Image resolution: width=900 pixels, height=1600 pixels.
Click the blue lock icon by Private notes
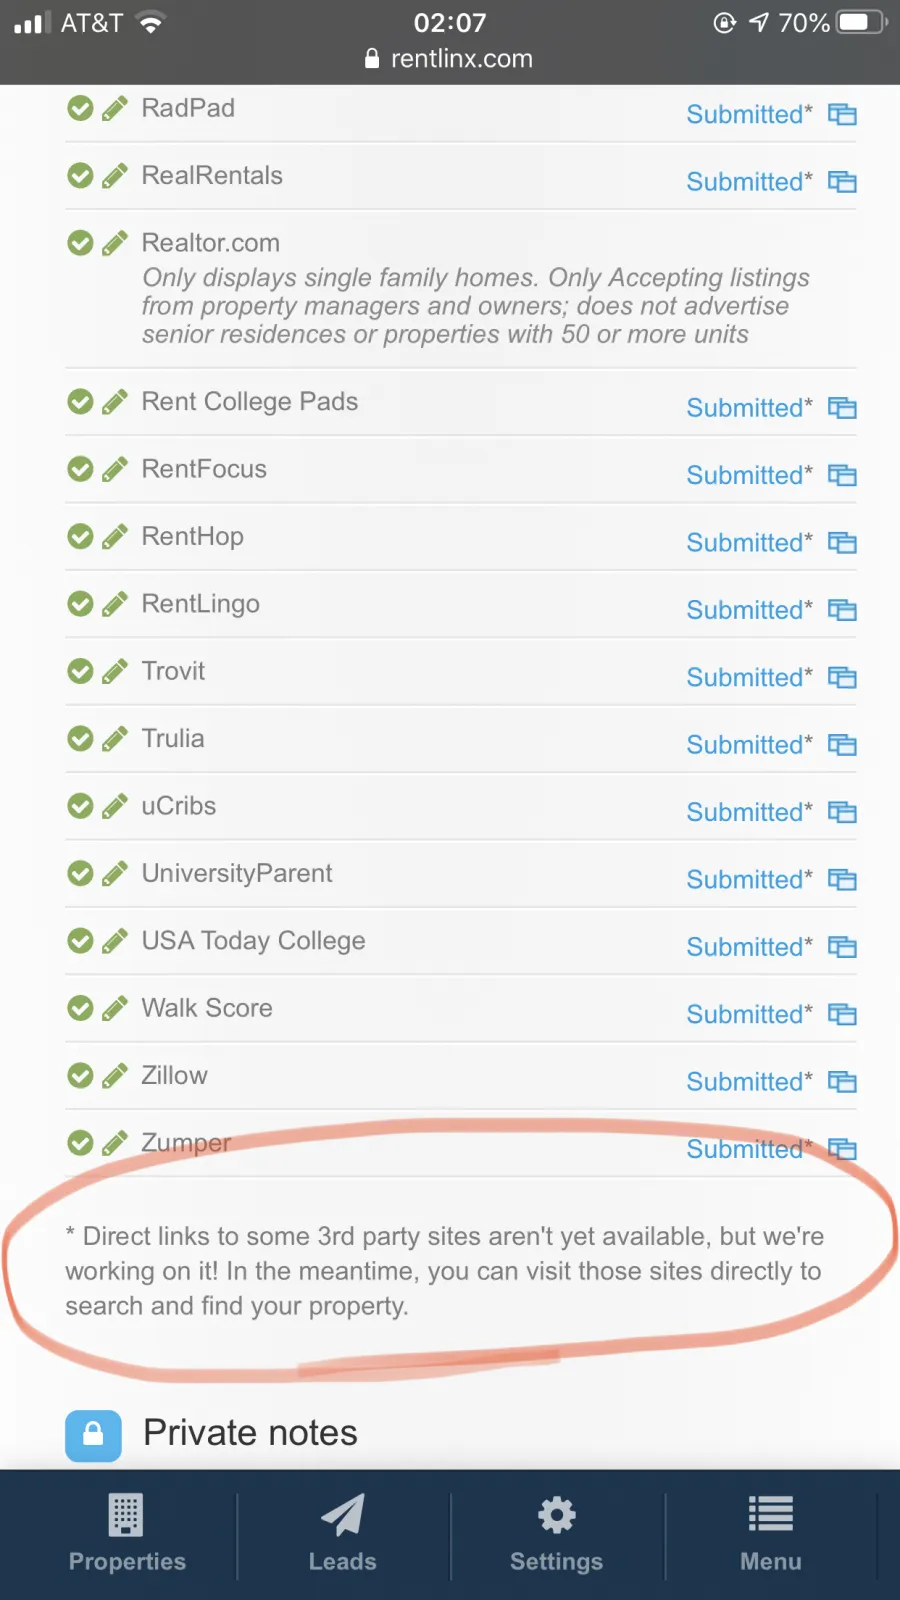coord(93,1435)
